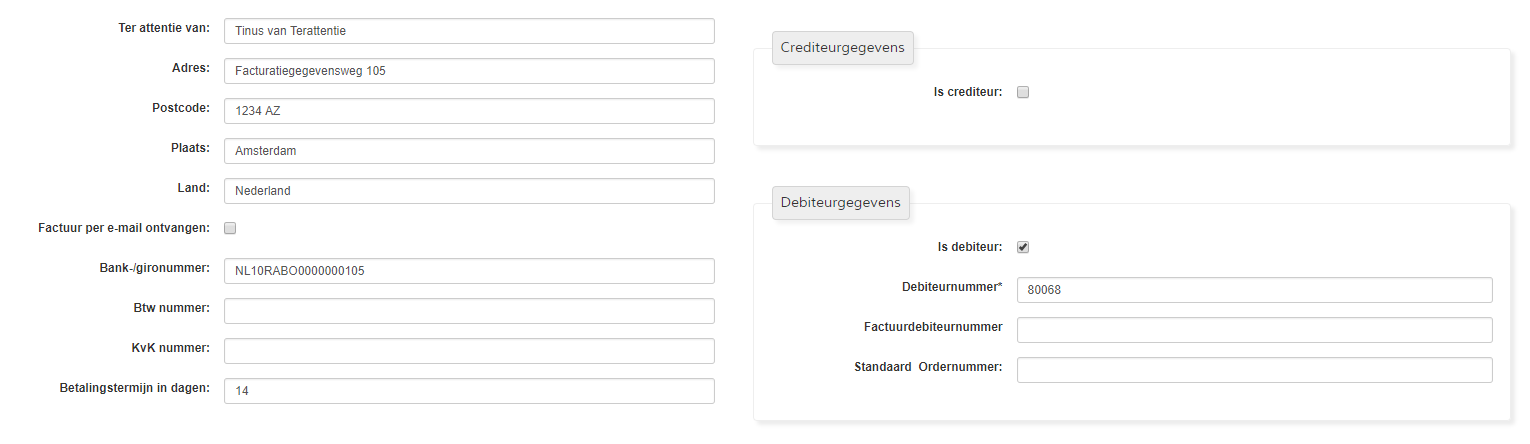Enable the 'Is crediteur' checkbox
1530x444 pixels.
pyautogui.click(x=1023, y=92)
